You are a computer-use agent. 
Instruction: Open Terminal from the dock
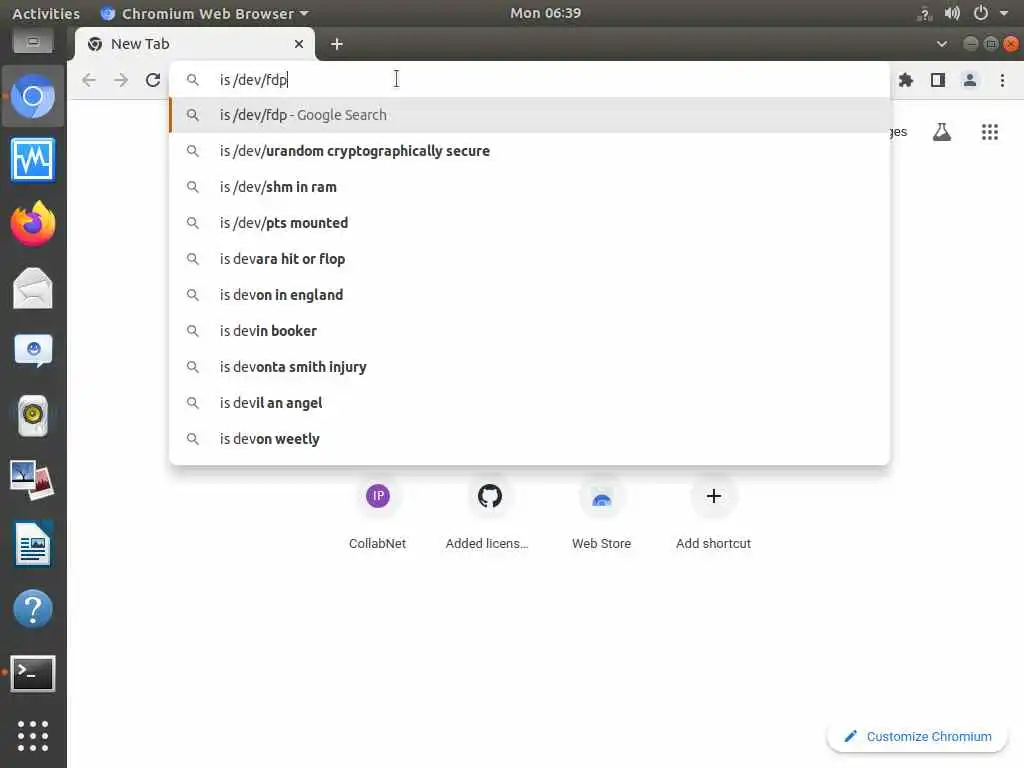(x=33, y=673)
